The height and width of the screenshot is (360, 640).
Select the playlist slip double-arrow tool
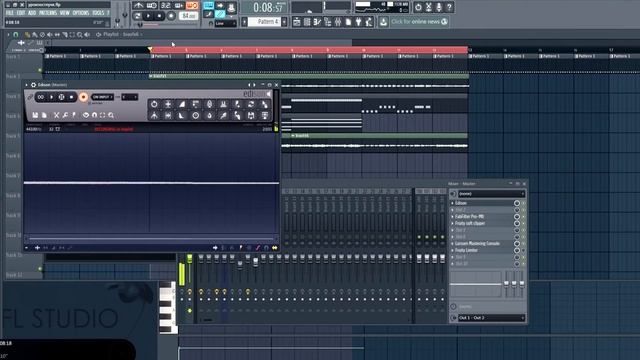pyautogui.click(x=57, y=35)
